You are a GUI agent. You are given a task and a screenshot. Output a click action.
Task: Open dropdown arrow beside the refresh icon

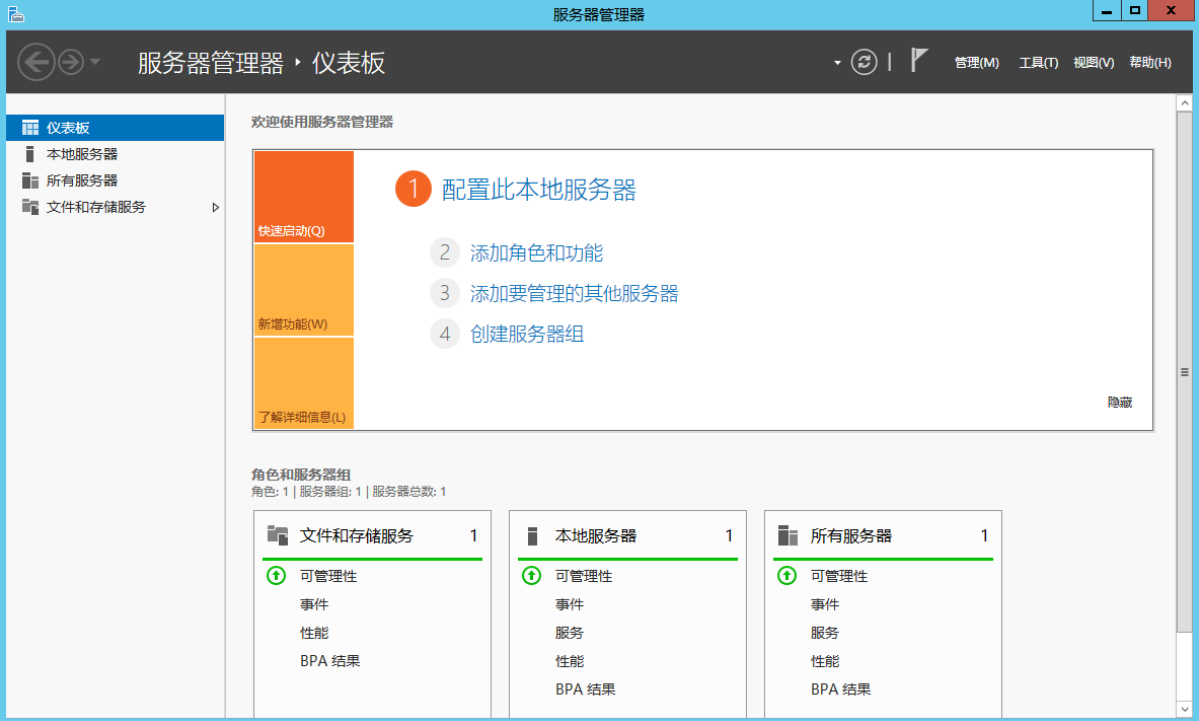point(838,63)
